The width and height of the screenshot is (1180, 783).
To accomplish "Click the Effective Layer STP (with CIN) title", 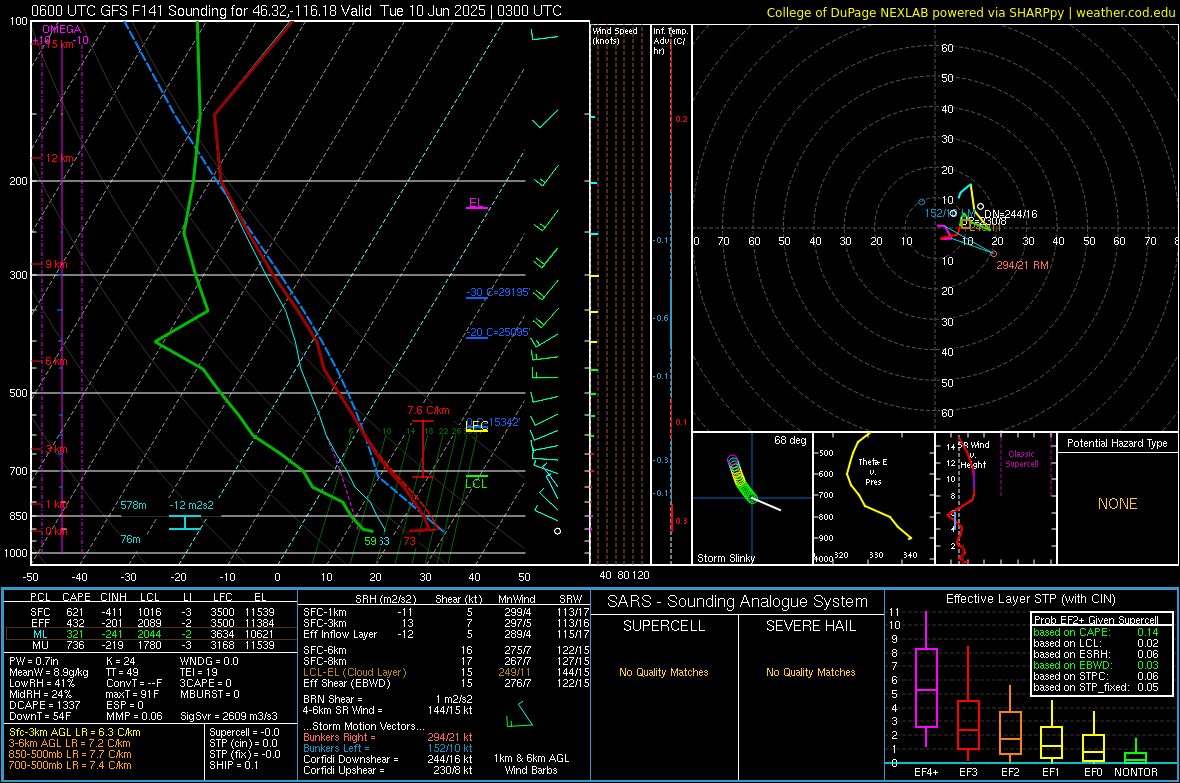I will pyautogui.click(x=1030, y=599).
